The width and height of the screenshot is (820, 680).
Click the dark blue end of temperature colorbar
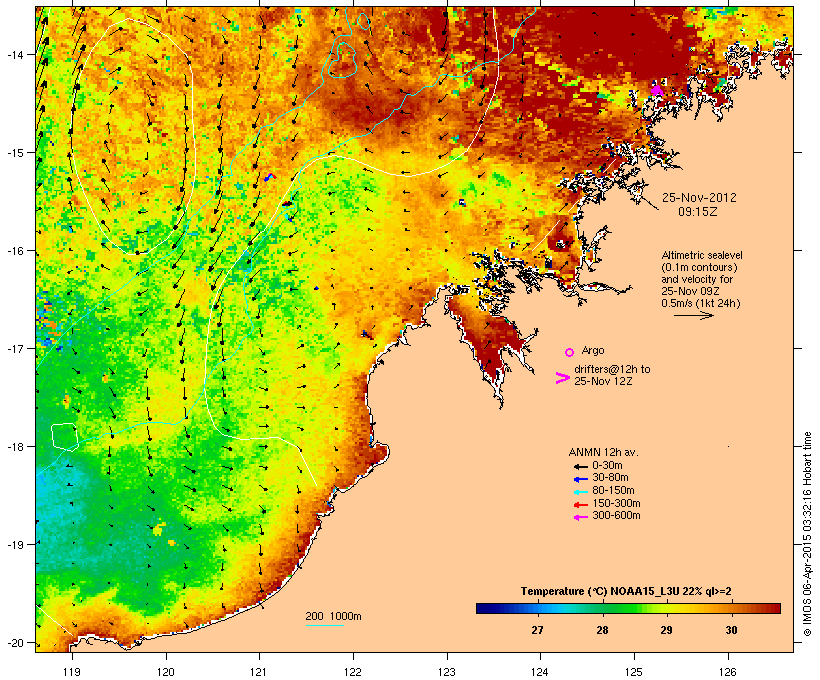484,608
